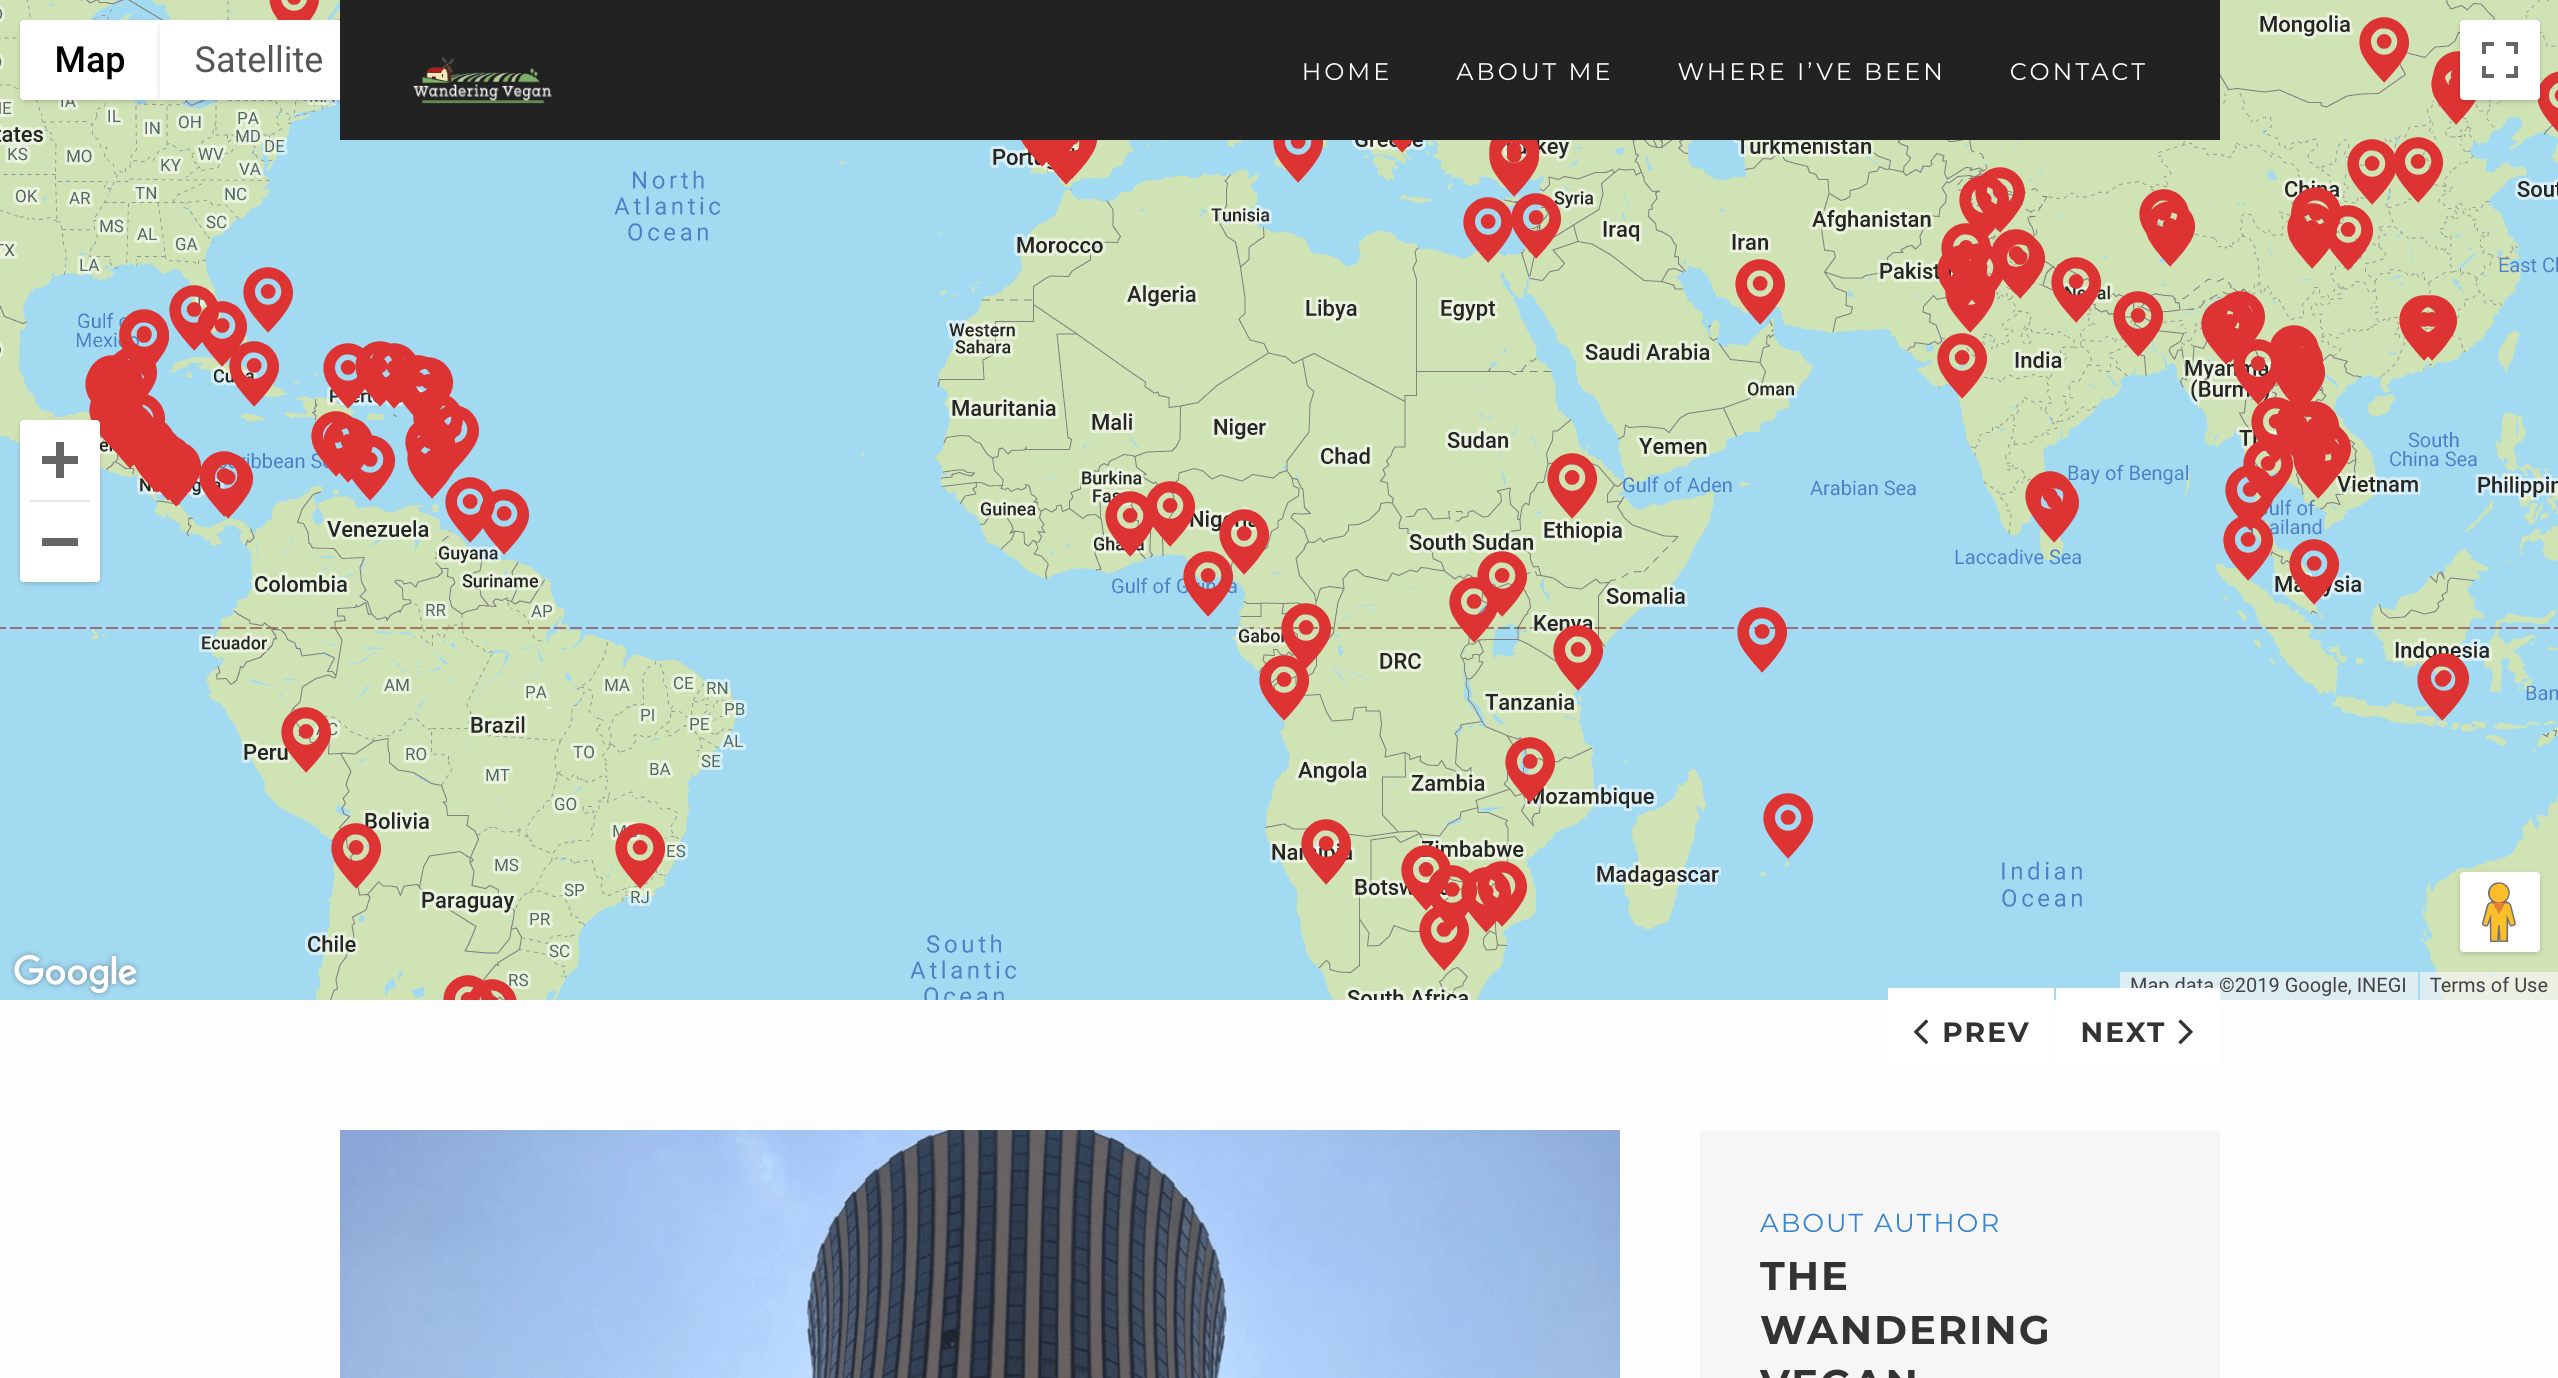Click the Algeria map label
2558x1378 pixels.
1161,294
